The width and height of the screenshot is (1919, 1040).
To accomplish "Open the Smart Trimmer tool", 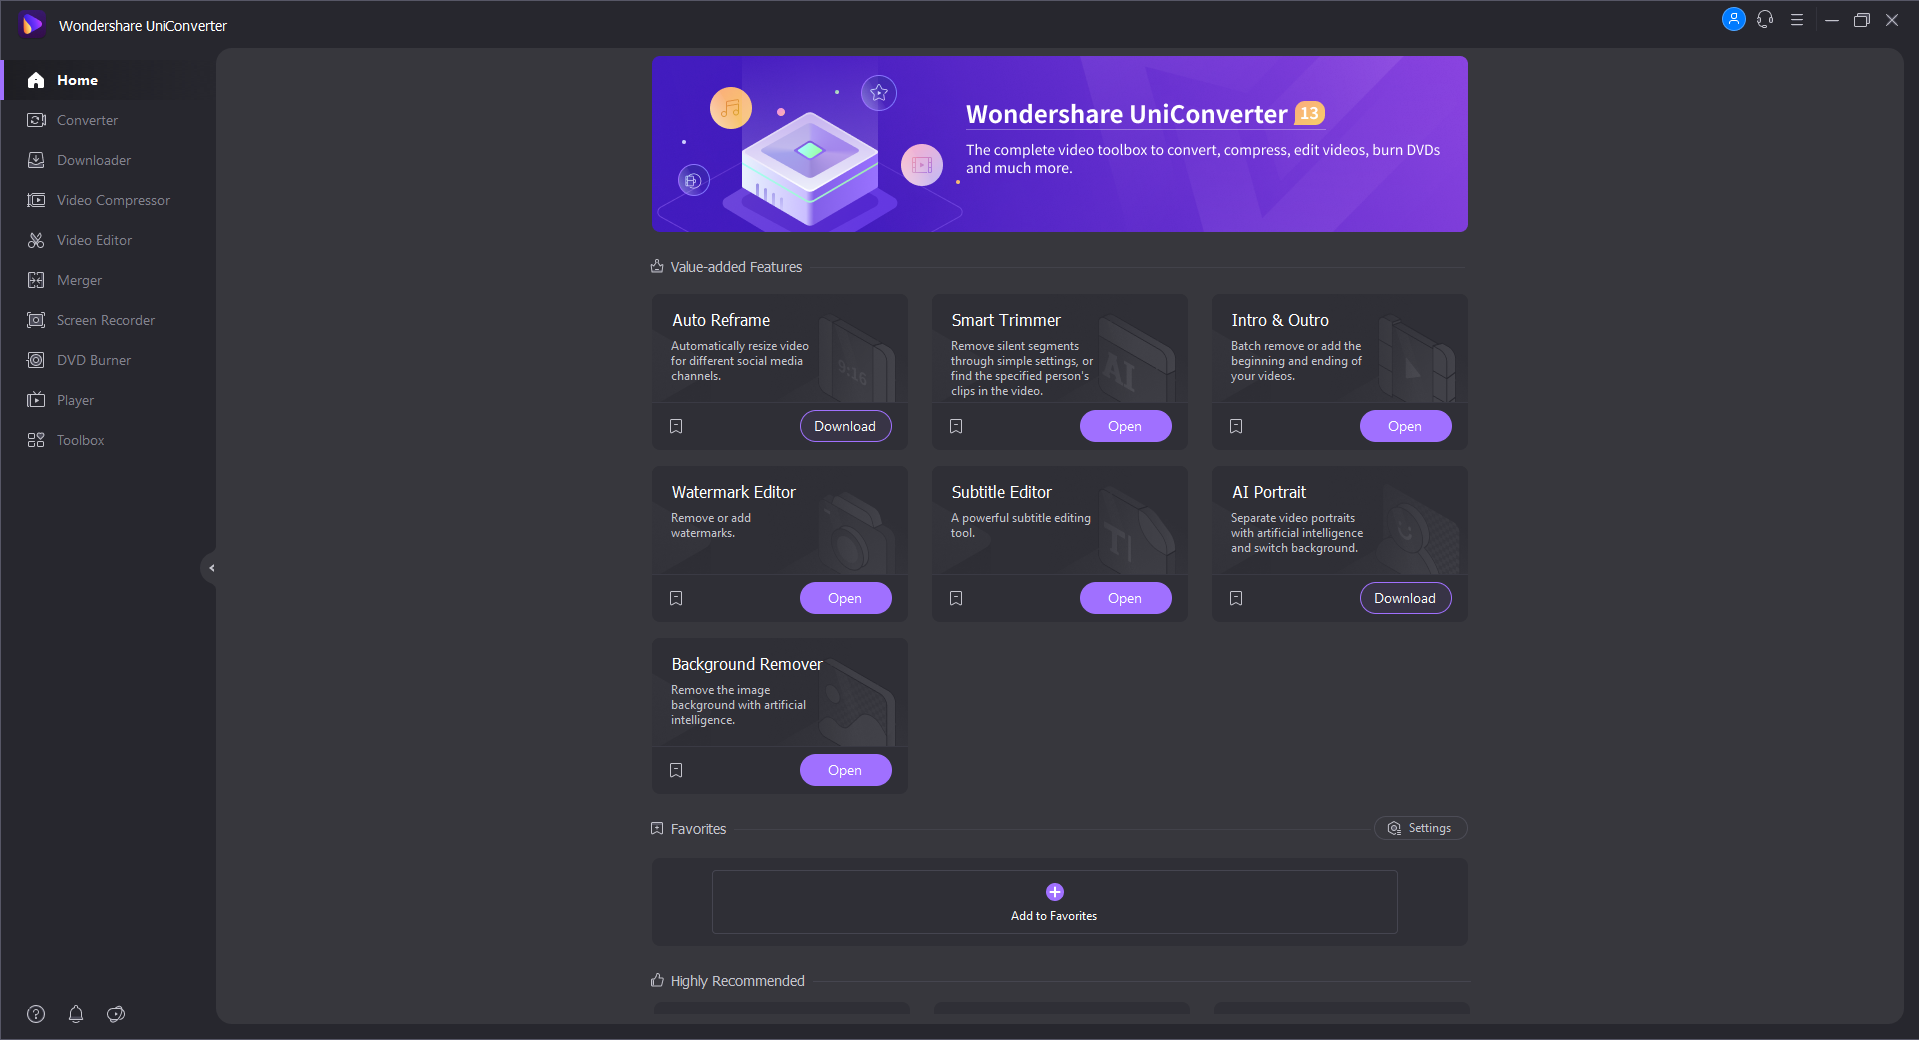I will [x=1125, y=426].
